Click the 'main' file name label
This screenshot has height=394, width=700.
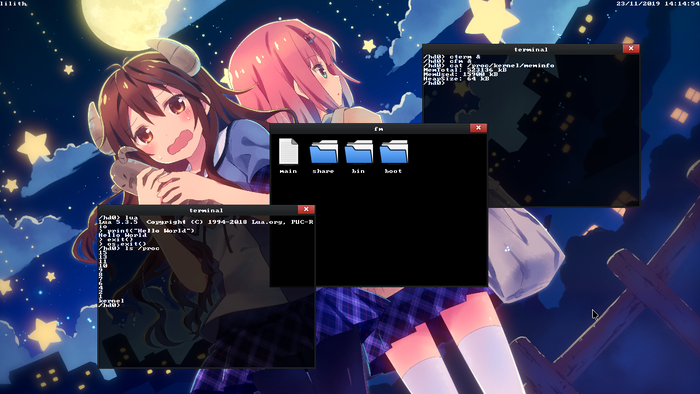pos(288,171)
